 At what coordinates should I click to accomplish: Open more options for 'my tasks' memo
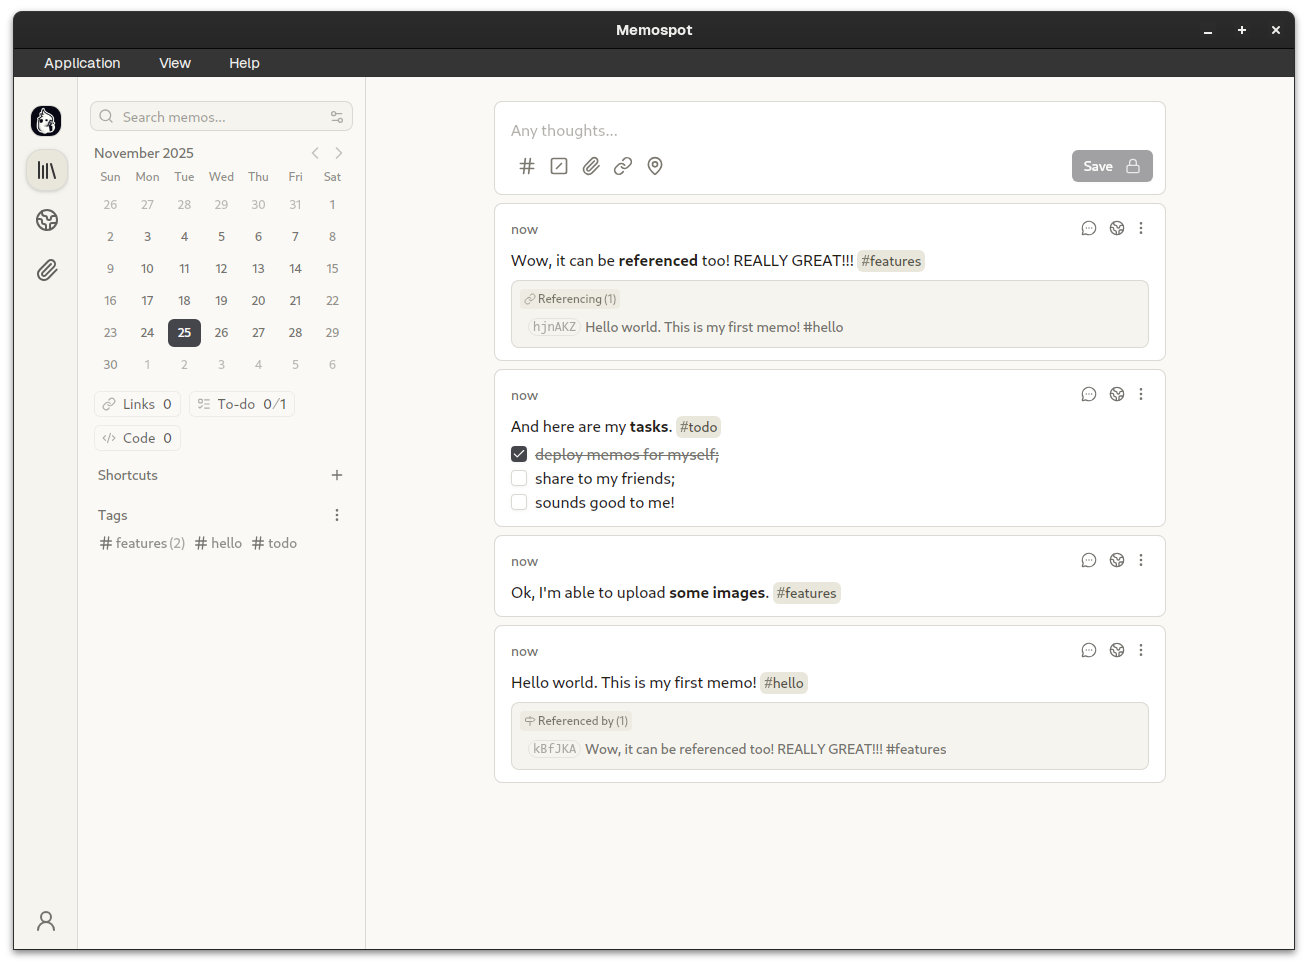pos(1141,395)
